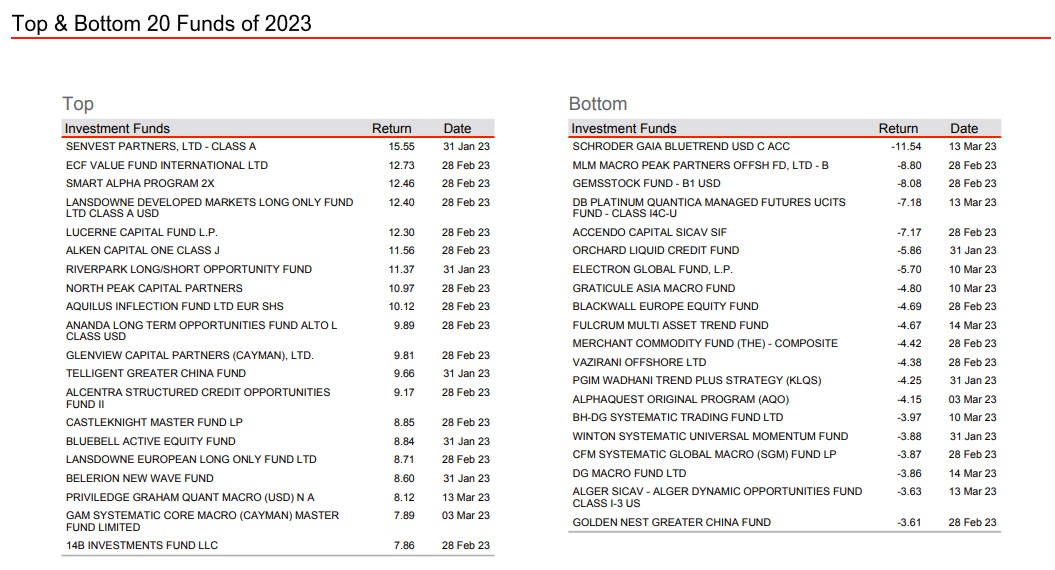Click the Bottom table 'Date' column header

point(964,129)
